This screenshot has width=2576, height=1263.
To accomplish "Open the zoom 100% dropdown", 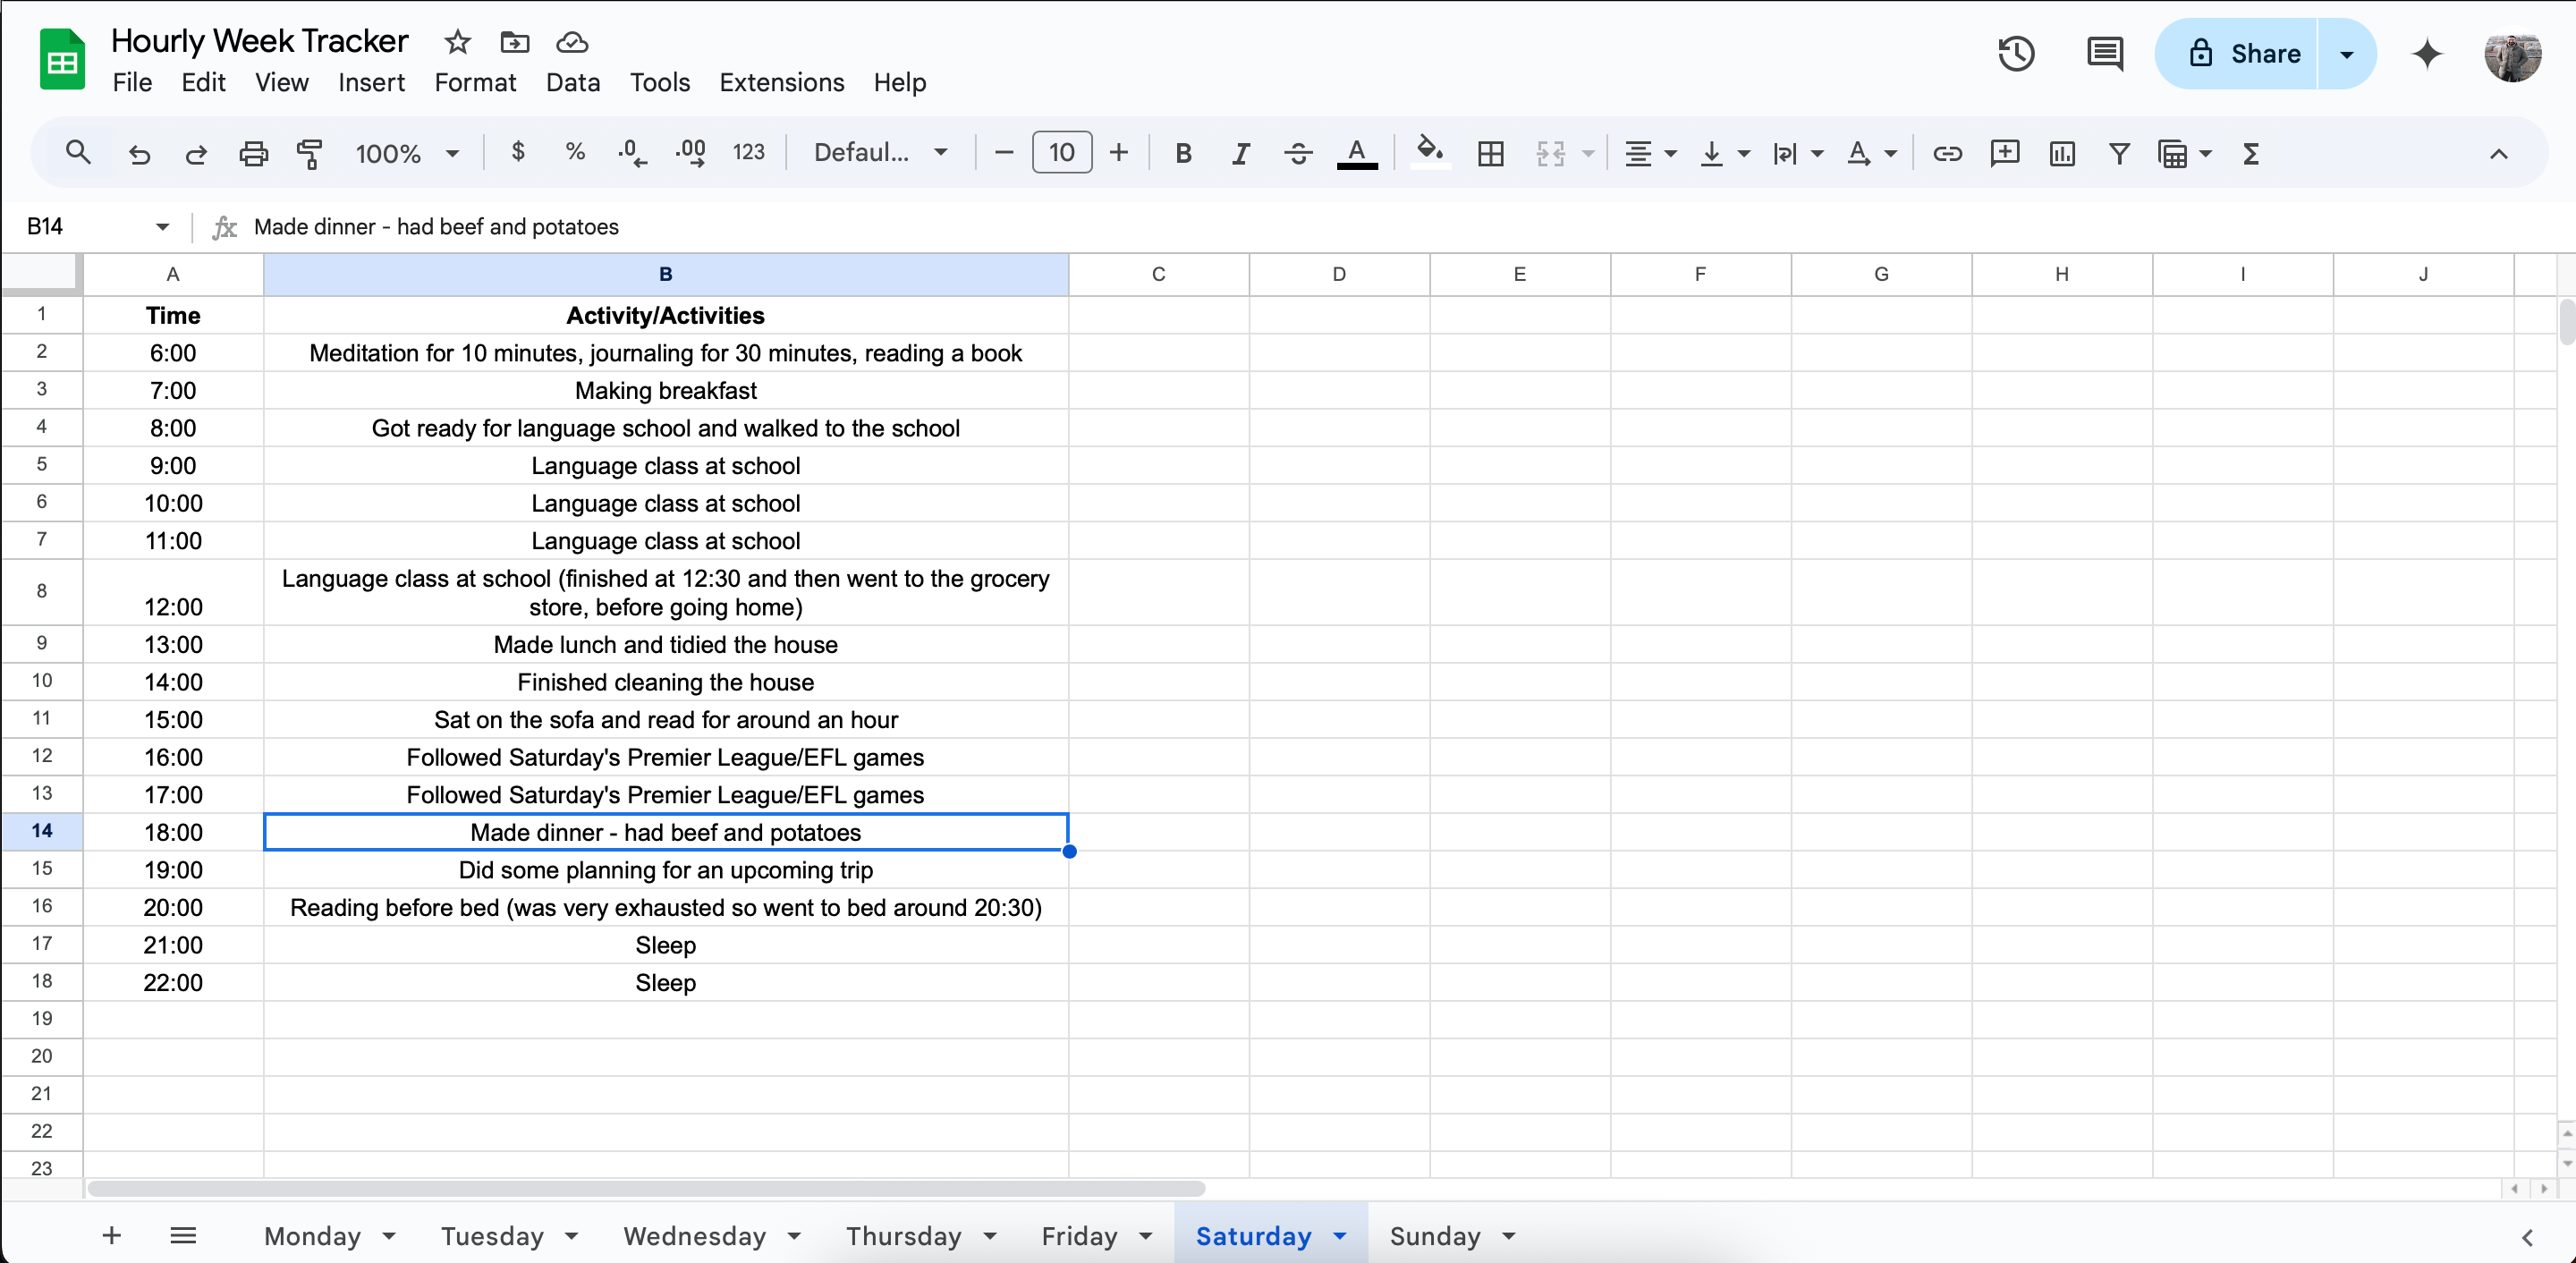I will pyautogui.click(x=407, y=154).
